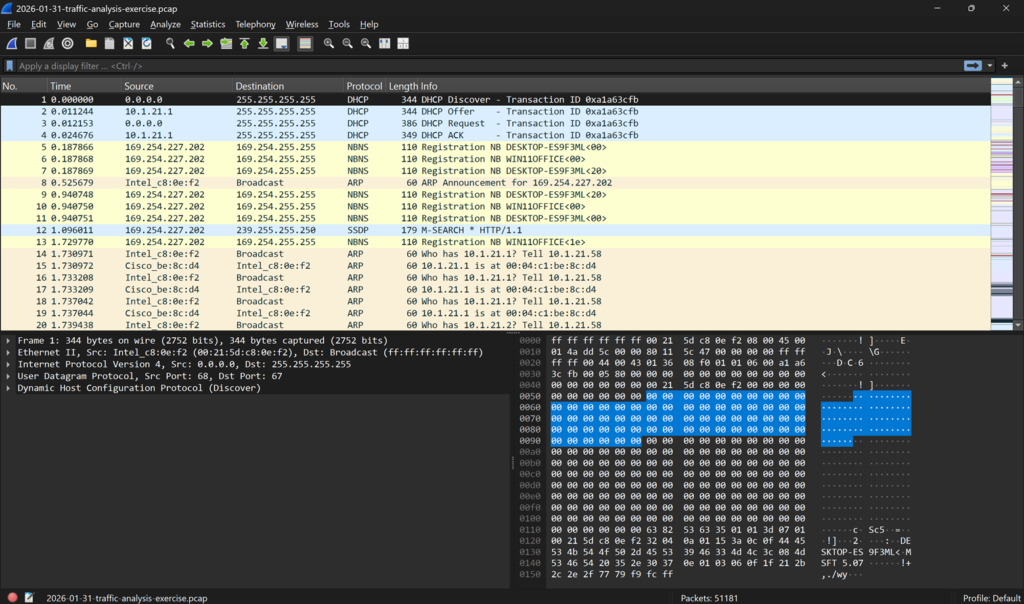Toggle auto-scroll during live capture

pyautogui.click(x=282, y=44)
